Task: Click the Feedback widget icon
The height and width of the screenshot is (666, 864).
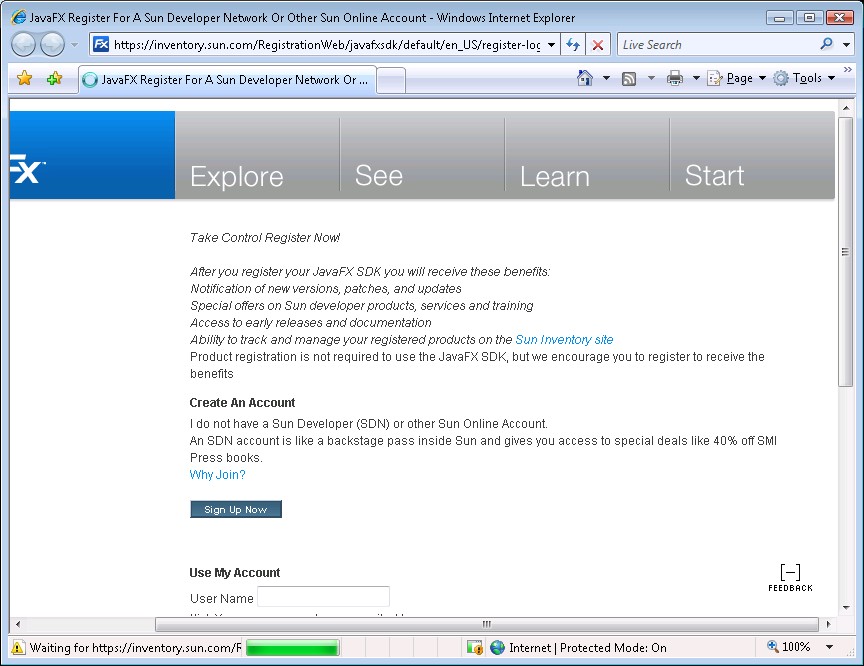Action: (x=790, y=578)
